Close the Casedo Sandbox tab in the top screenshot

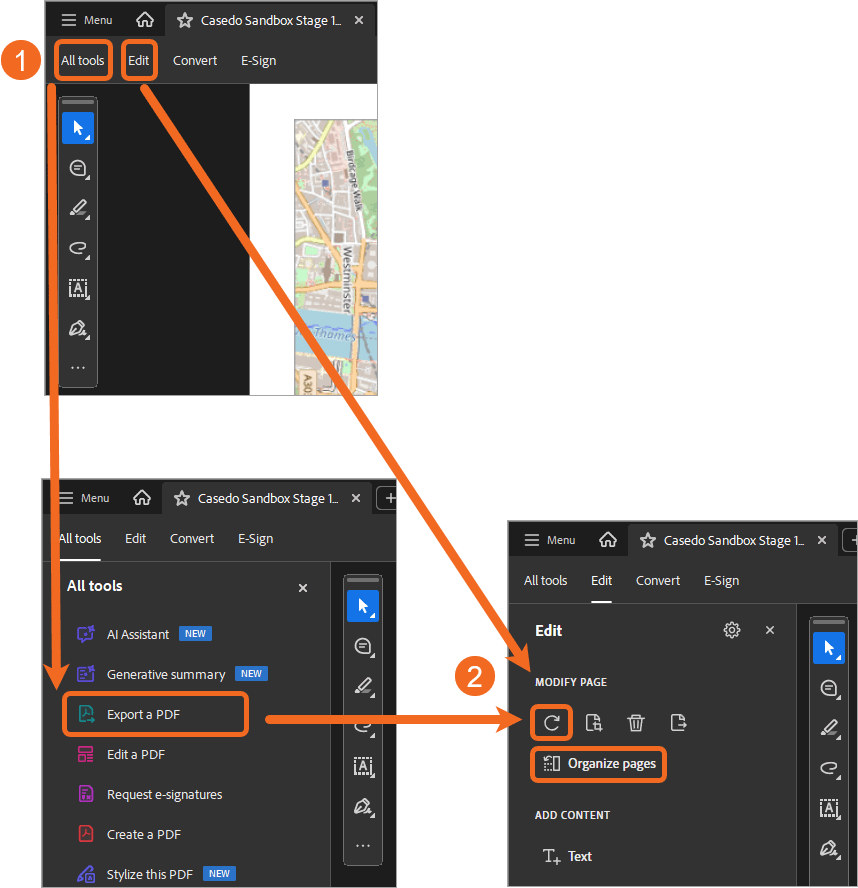click(358, 20)
